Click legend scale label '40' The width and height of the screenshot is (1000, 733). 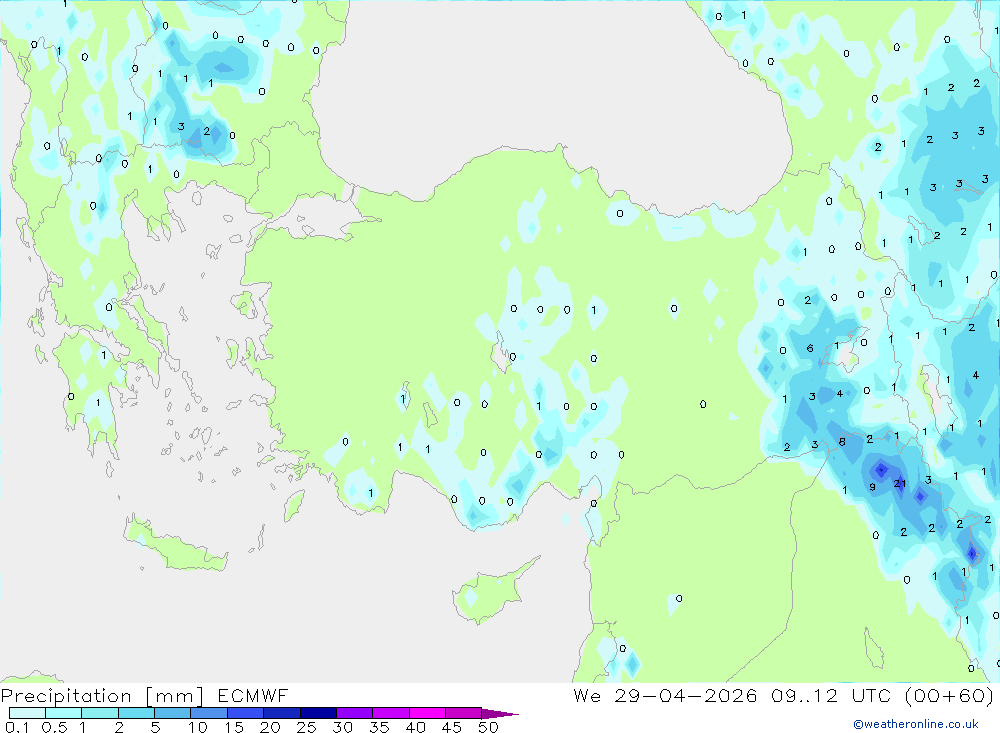pos(416,727)
